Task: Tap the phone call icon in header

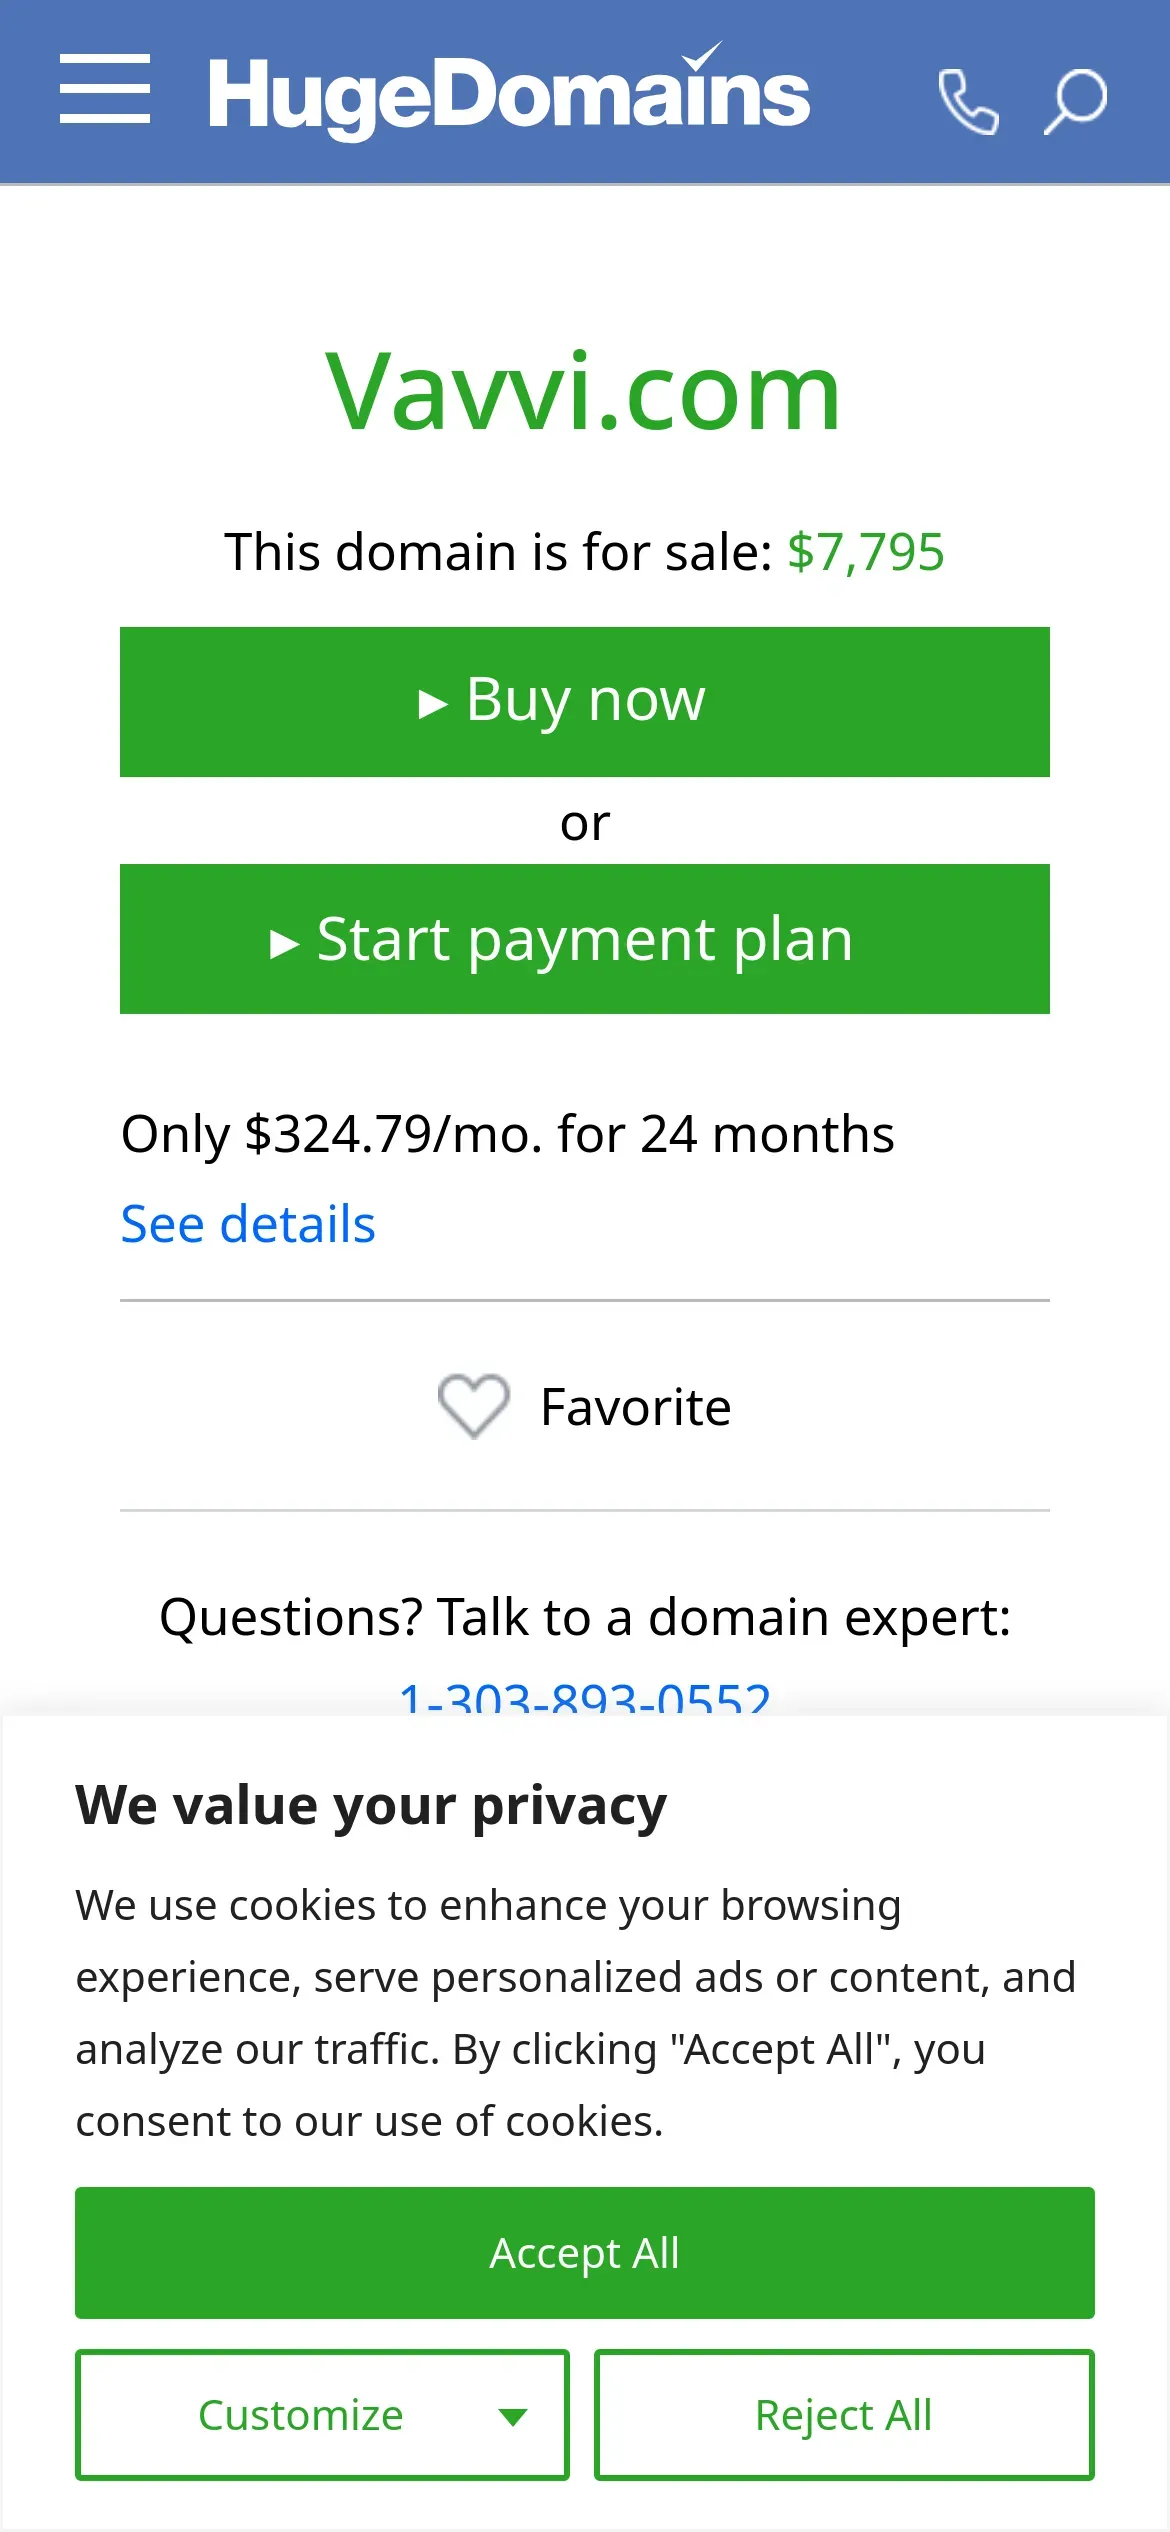Action: (967, 100)
